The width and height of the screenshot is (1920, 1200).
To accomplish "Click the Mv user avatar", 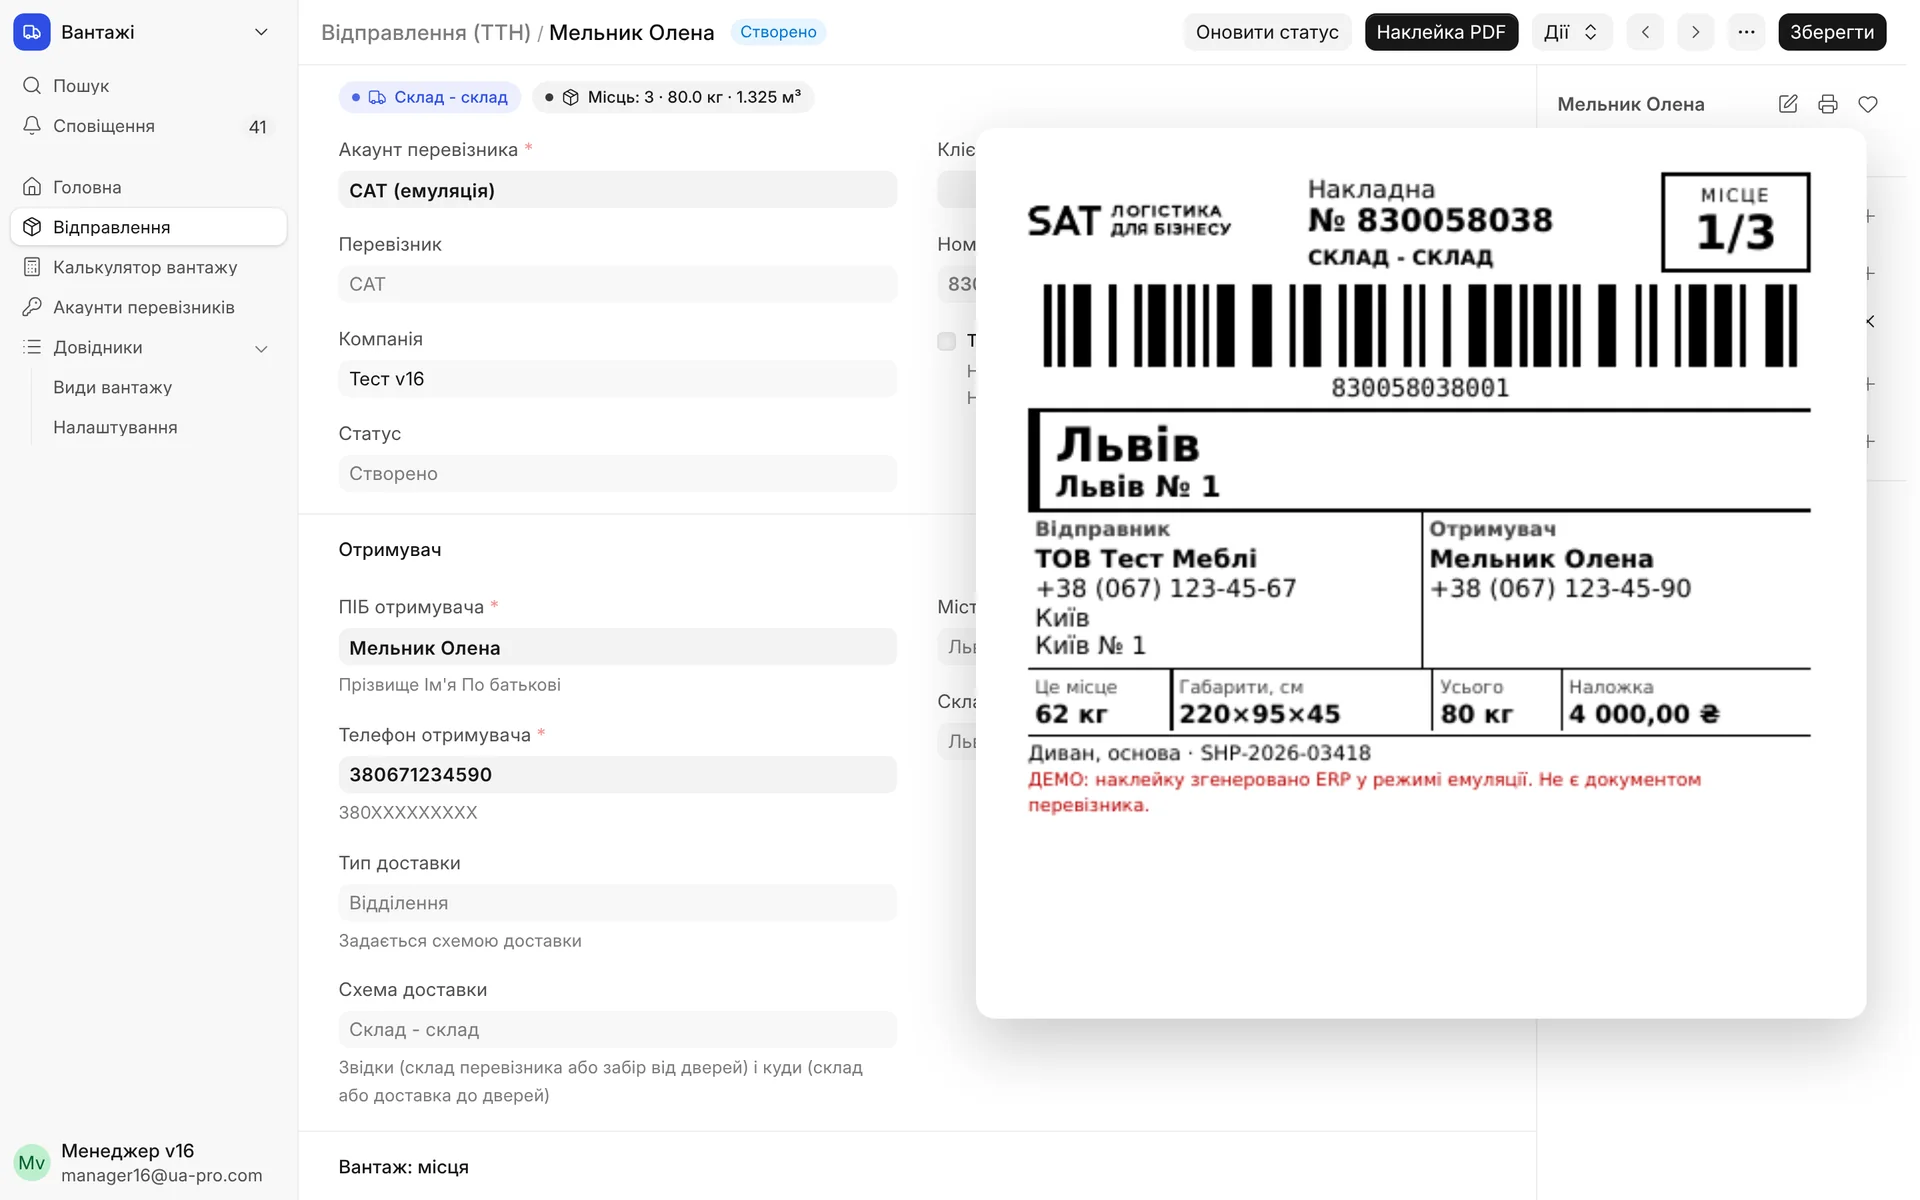I will tap(32, 1163).
